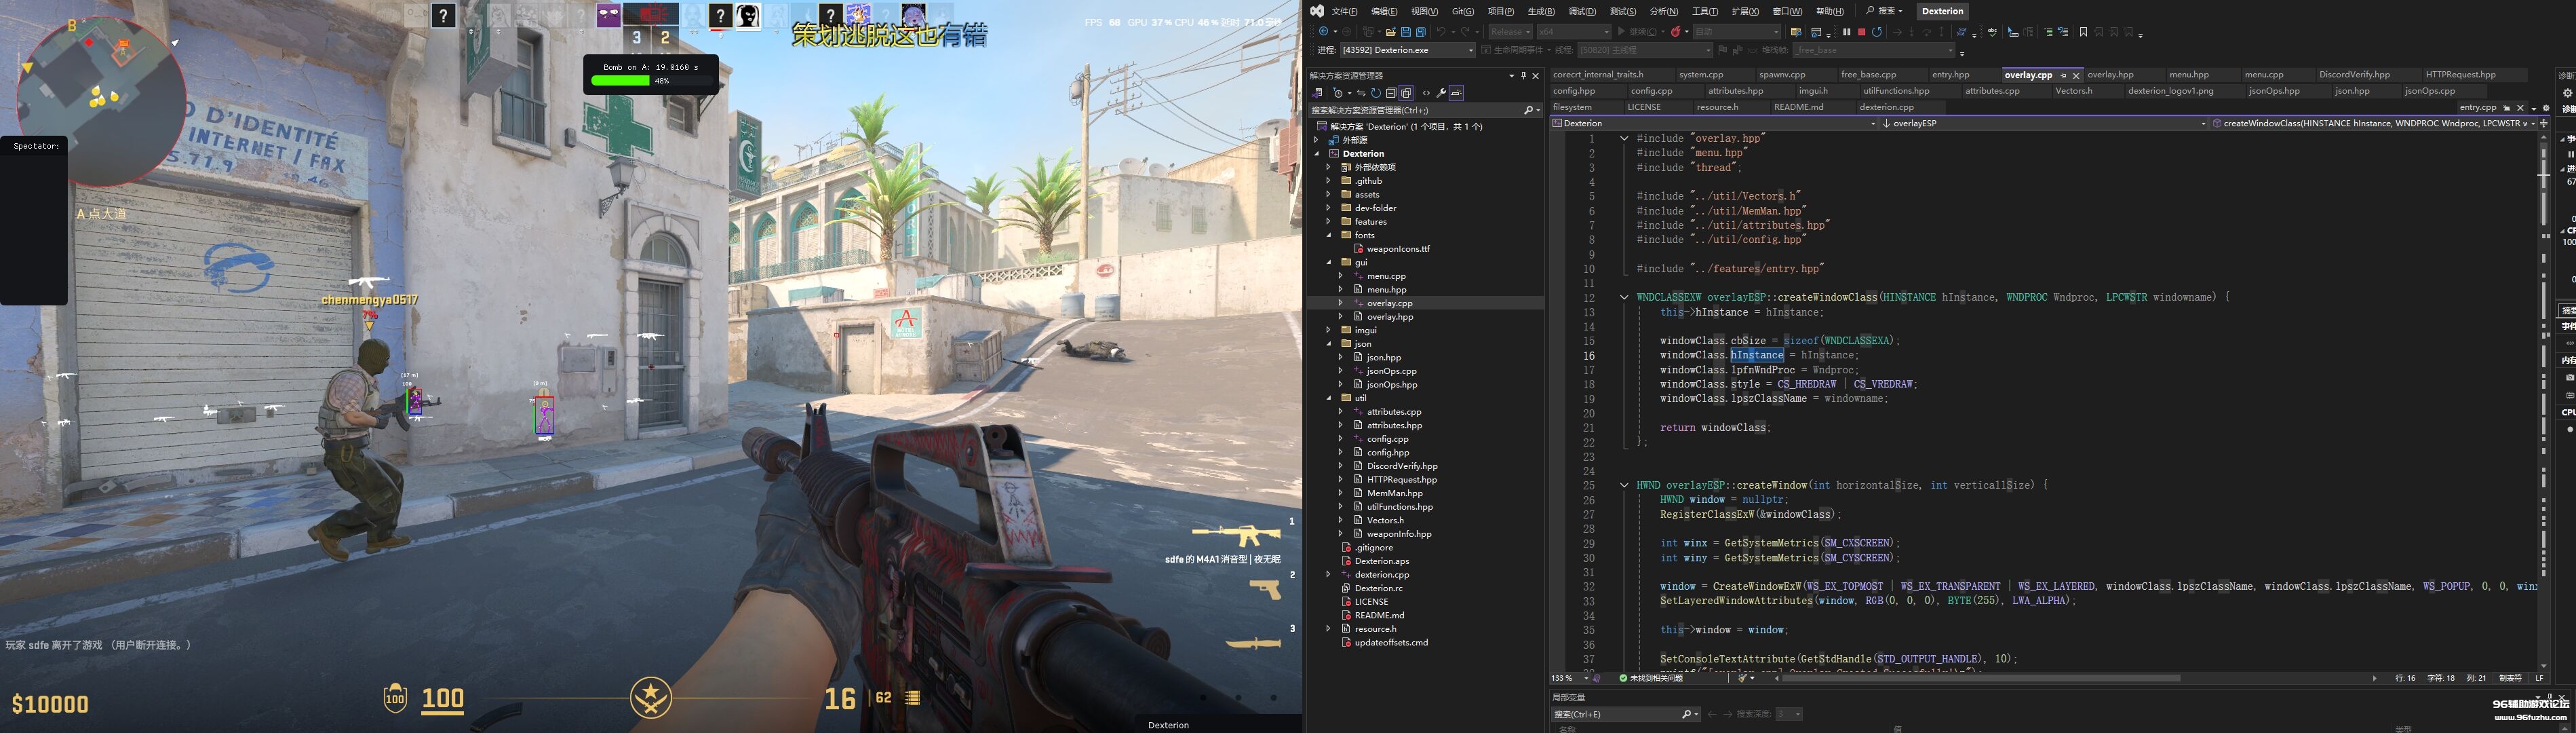Select weaponIcons.ttf in Solution Explorer tree

(x=1398, y=249)
